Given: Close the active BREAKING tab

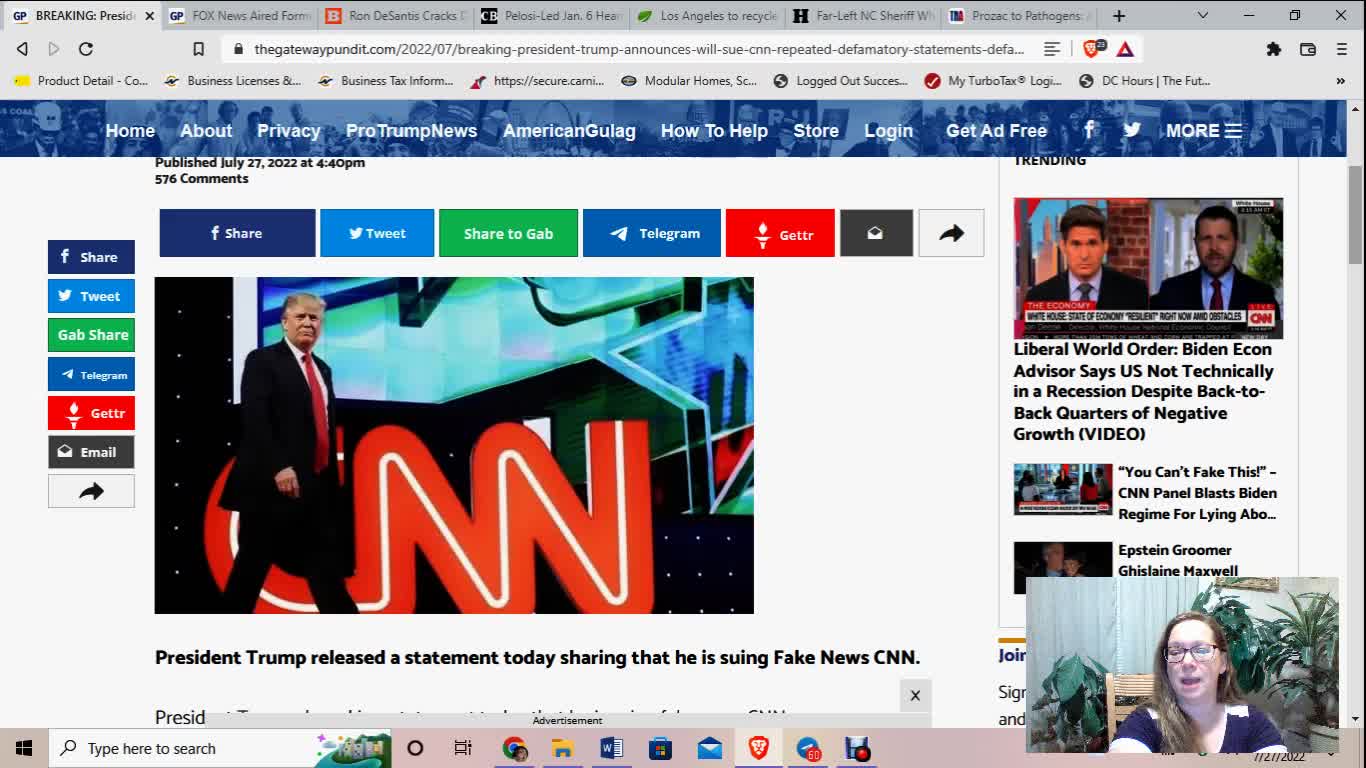Looking at the screenshot, I should point(149,15).
